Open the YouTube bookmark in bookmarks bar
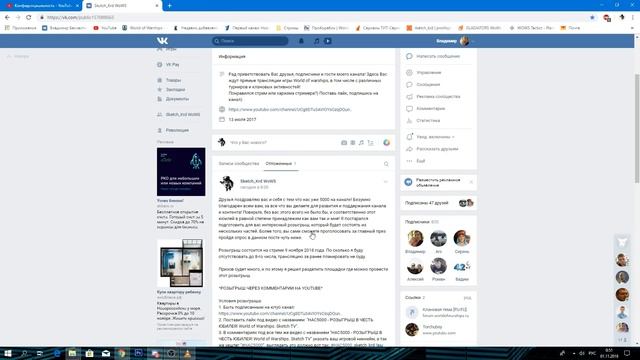This screenshot has width=640, height=360. 105,28
